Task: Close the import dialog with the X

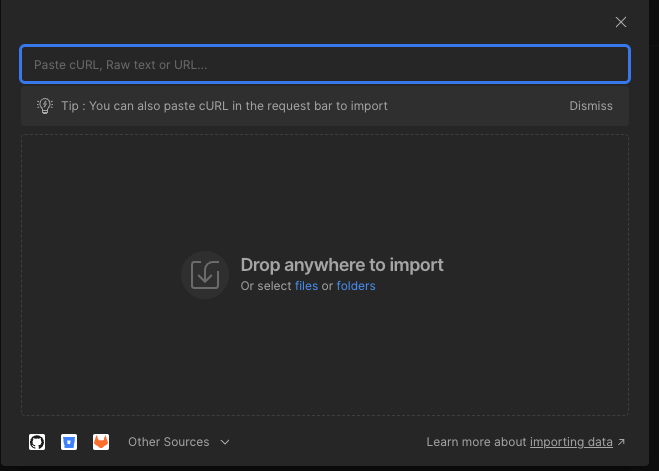Action: [x=621, y=22]
